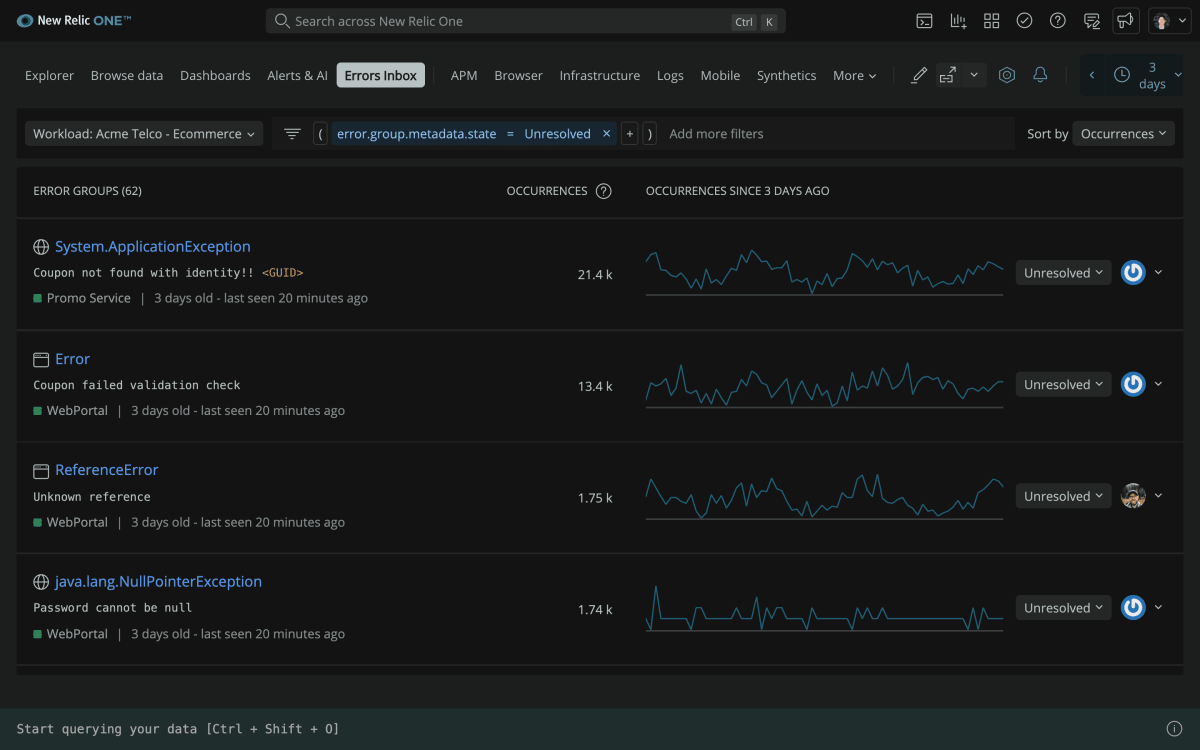Click the 13.4 k occurrences count
This screenshot has height=750, width=1200.
point(595,386)
